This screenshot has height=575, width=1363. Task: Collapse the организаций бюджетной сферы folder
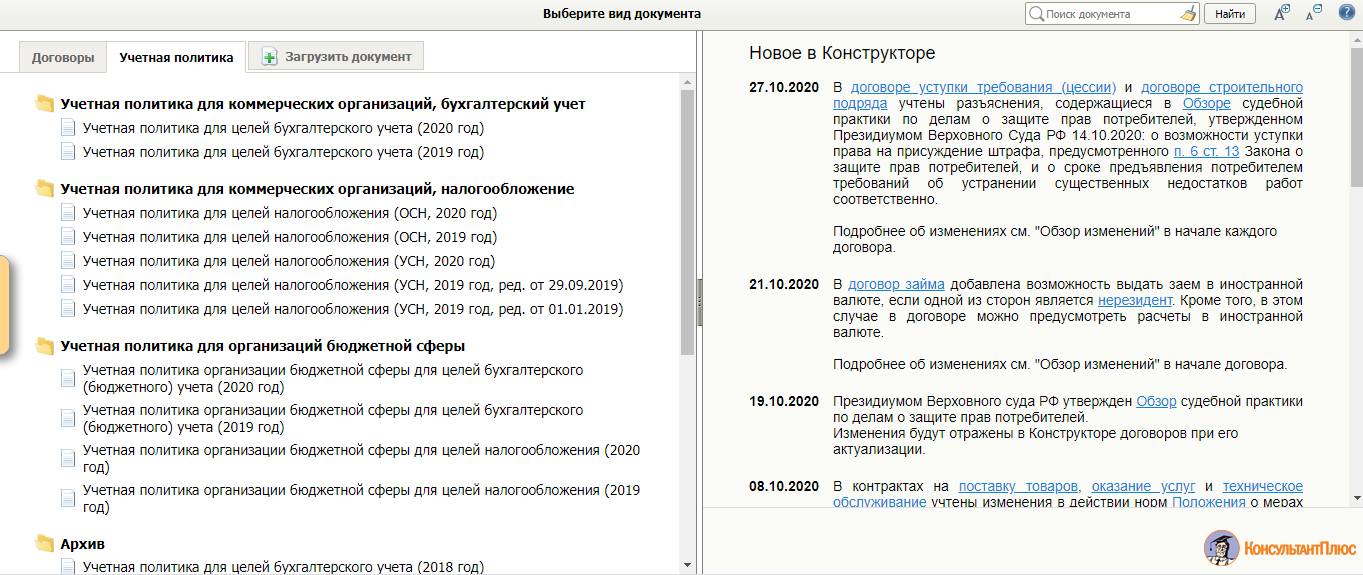(x=45, y=347)
